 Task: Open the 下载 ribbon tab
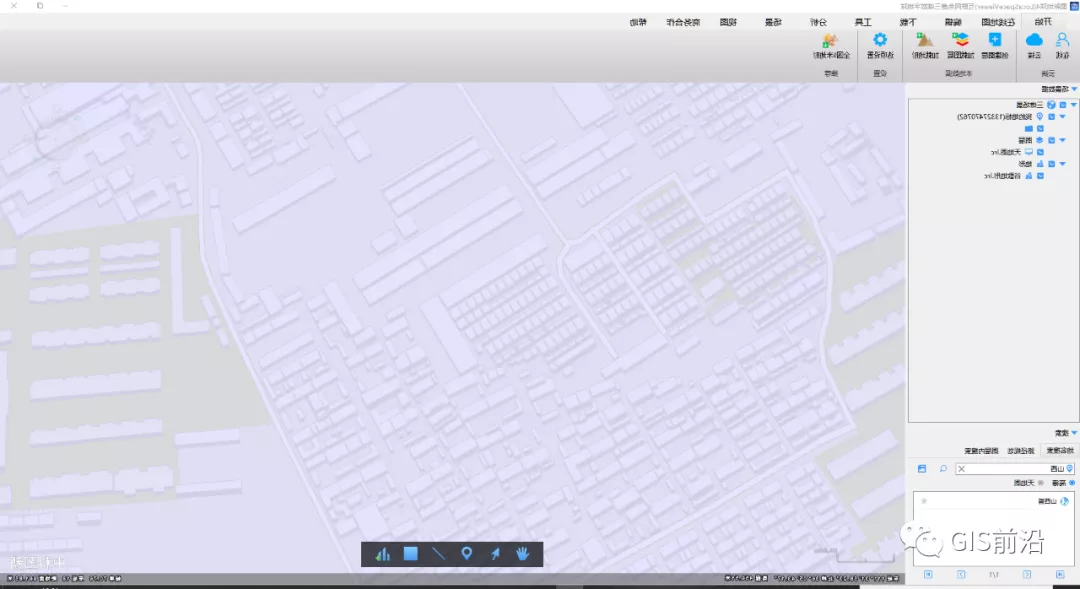click(x=908, y=22)
